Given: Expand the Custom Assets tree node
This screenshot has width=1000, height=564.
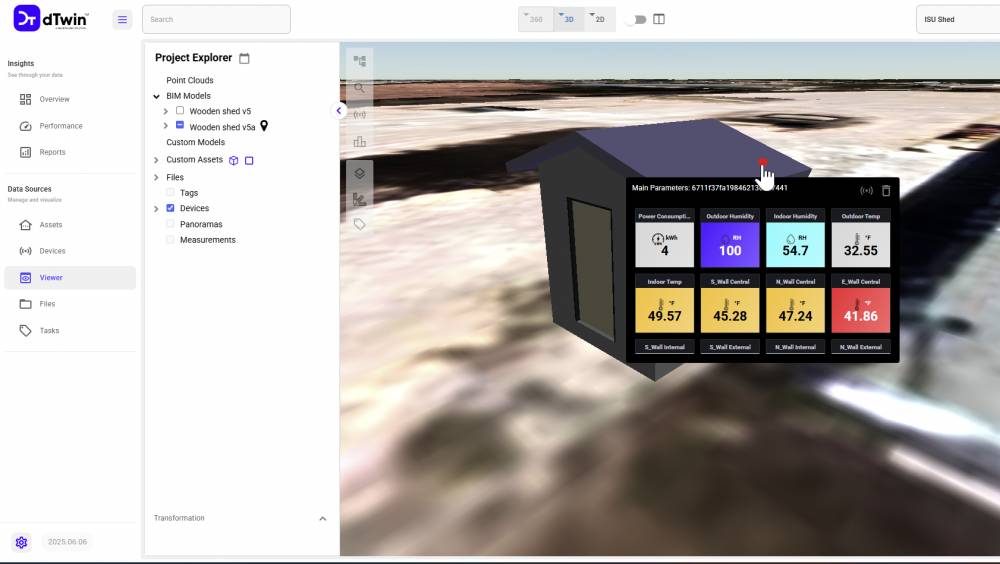Looking at the screenshot, I should [156, 160].
